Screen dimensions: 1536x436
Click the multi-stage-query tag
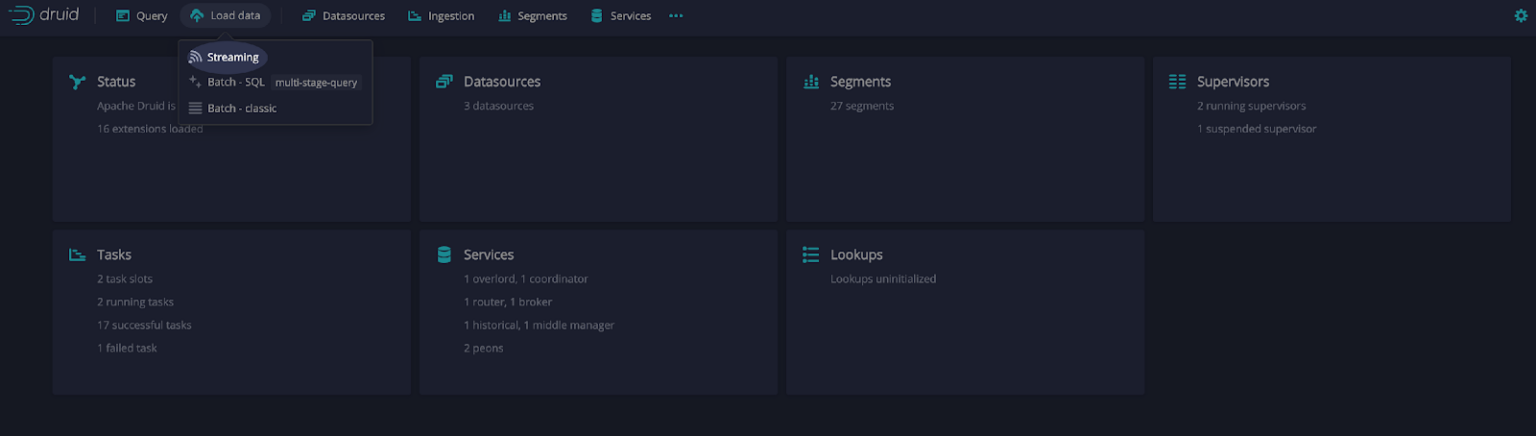point(316,83)
